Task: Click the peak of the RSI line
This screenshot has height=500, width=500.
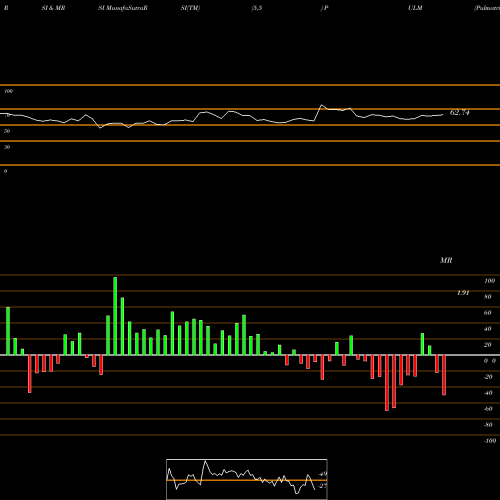Action: 322,105
